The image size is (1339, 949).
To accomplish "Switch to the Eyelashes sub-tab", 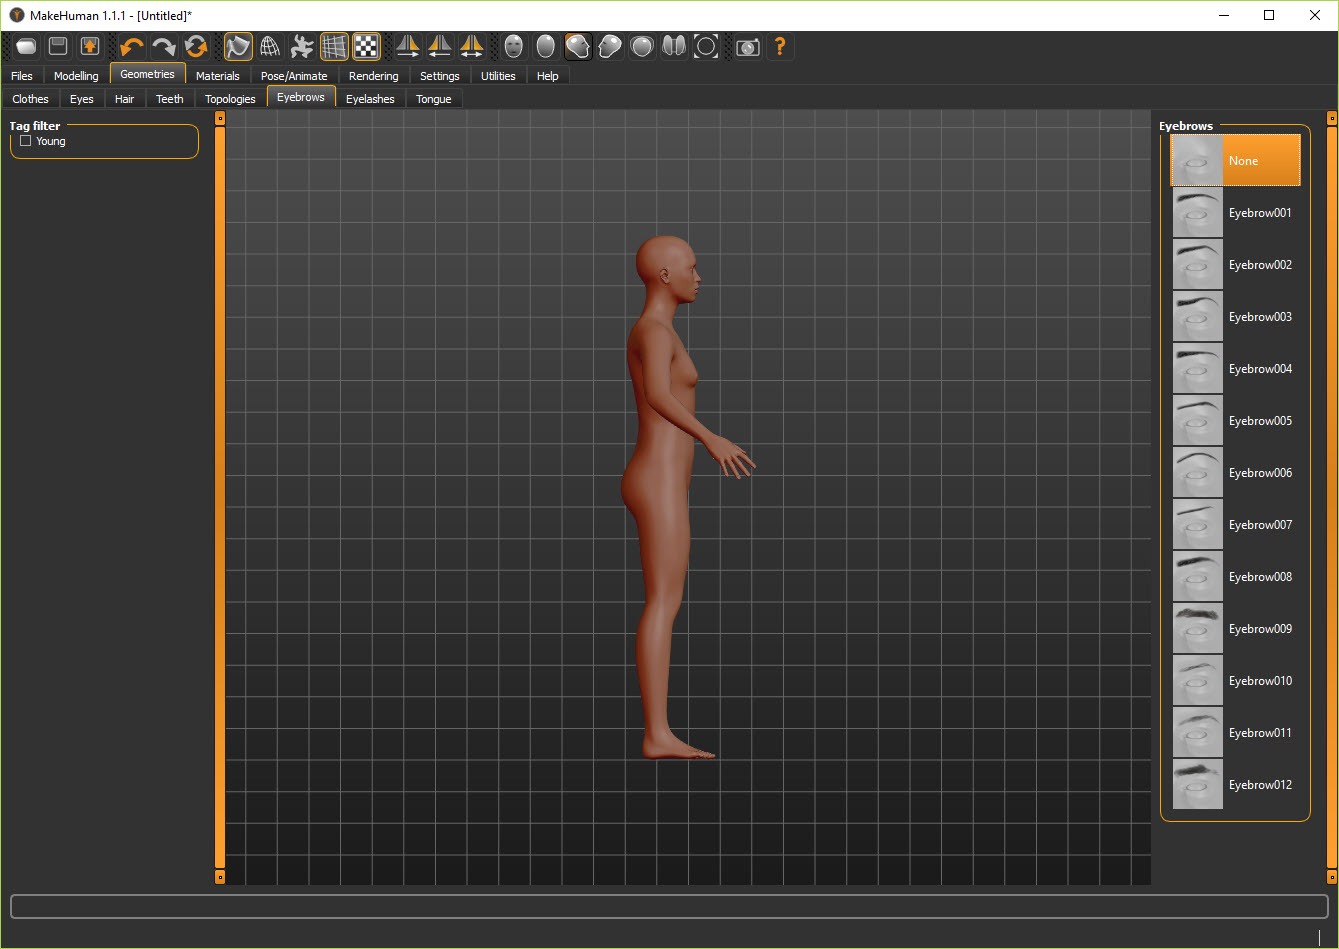I will 370,99.
